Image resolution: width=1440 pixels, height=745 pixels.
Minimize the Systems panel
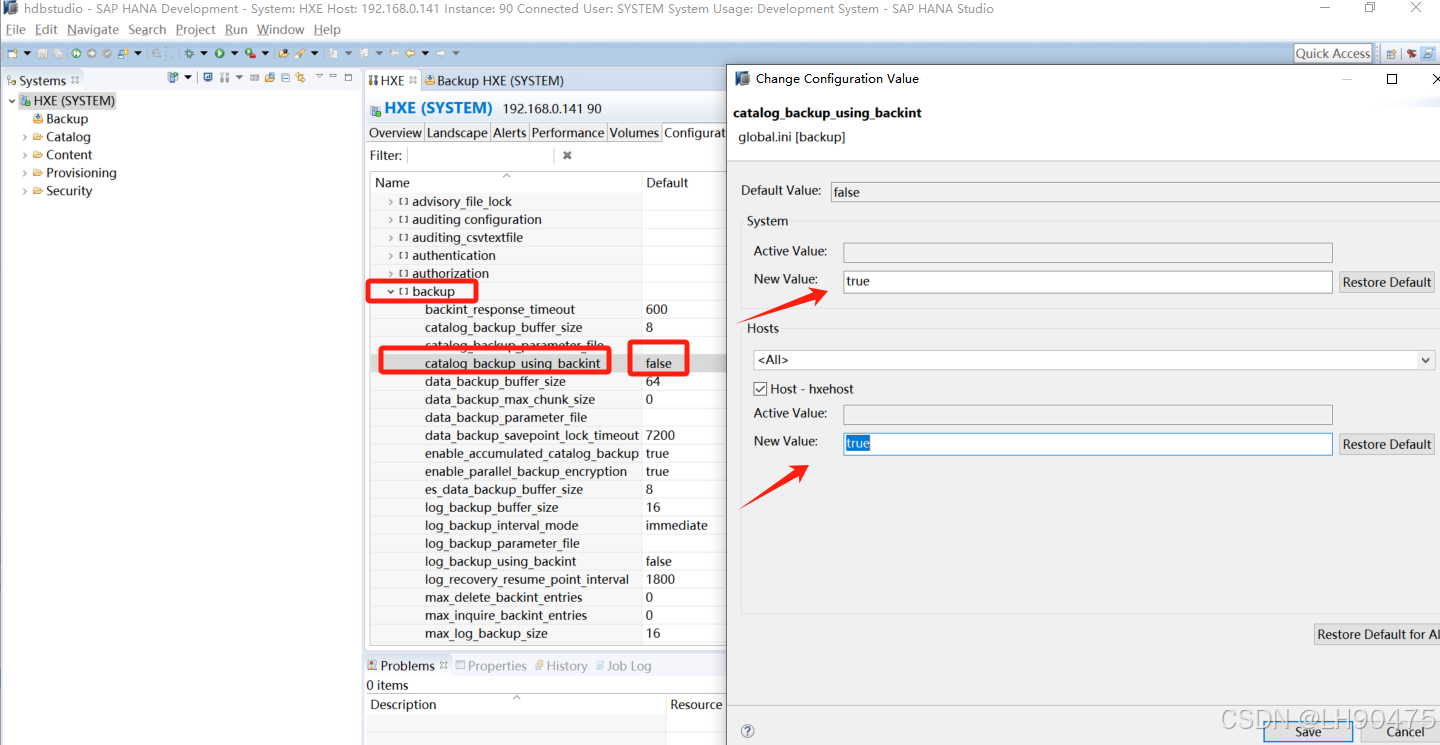click(x=333, y=76)
